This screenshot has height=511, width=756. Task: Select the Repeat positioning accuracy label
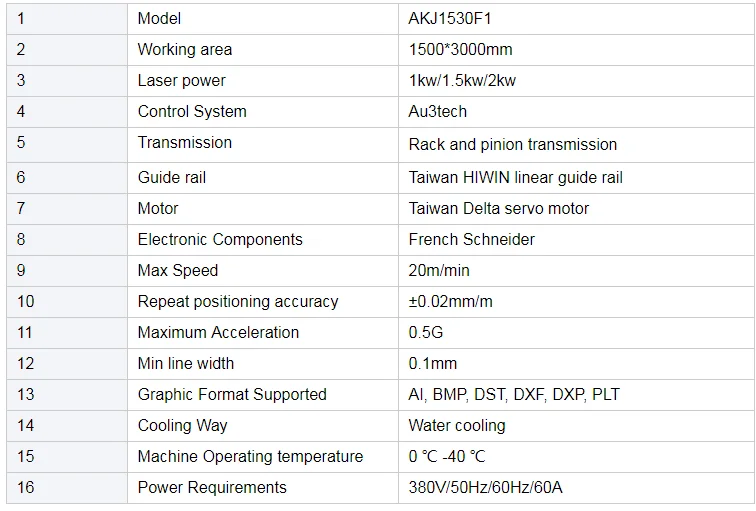(x=238, y=301)
